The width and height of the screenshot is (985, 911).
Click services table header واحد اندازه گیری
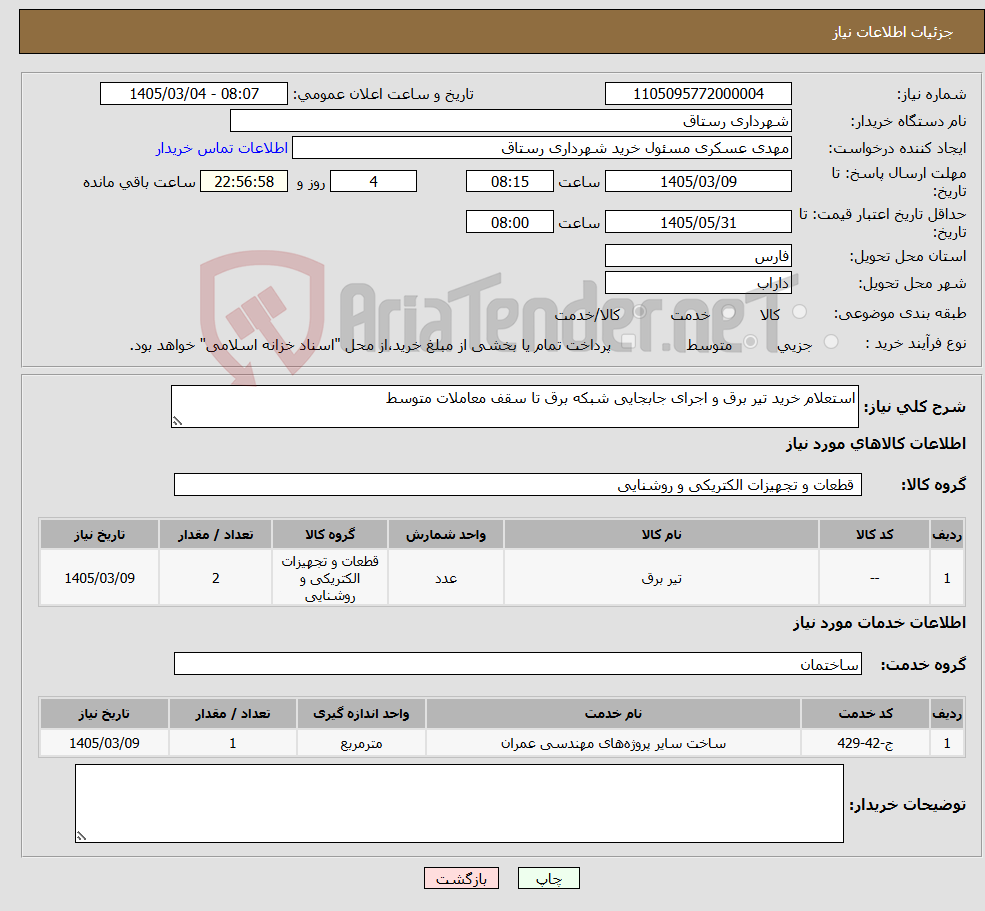point(361,714)
